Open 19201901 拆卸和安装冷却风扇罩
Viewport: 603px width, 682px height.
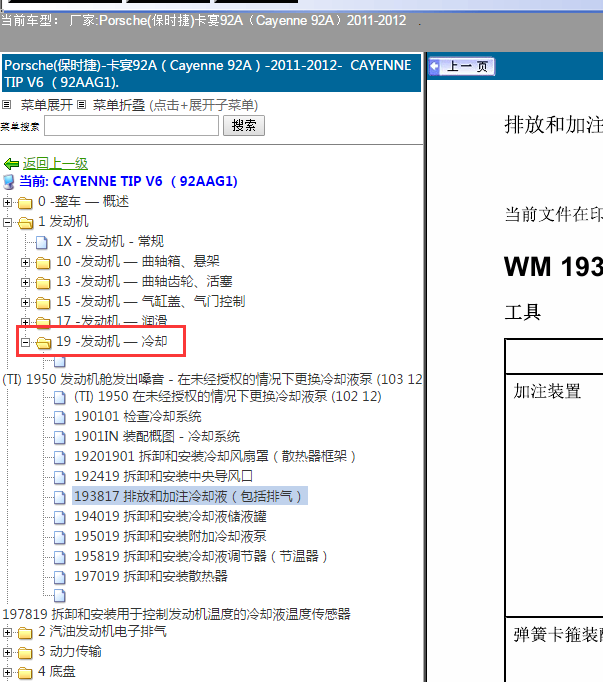click(x=215, y=457)
